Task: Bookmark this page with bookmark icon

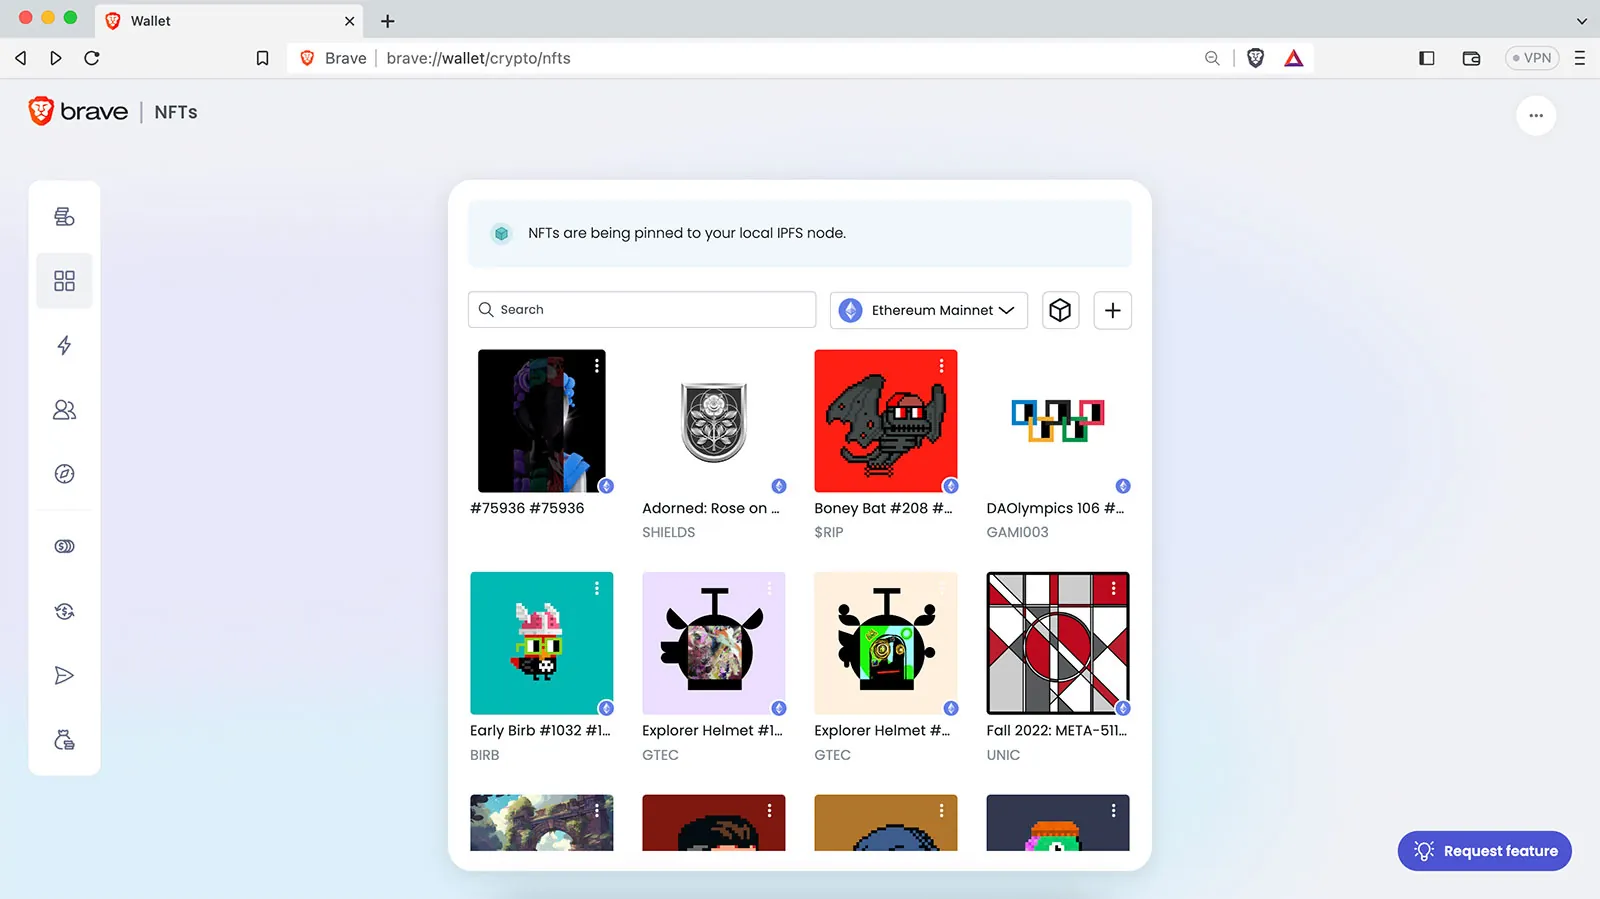Action: (262, 58)
